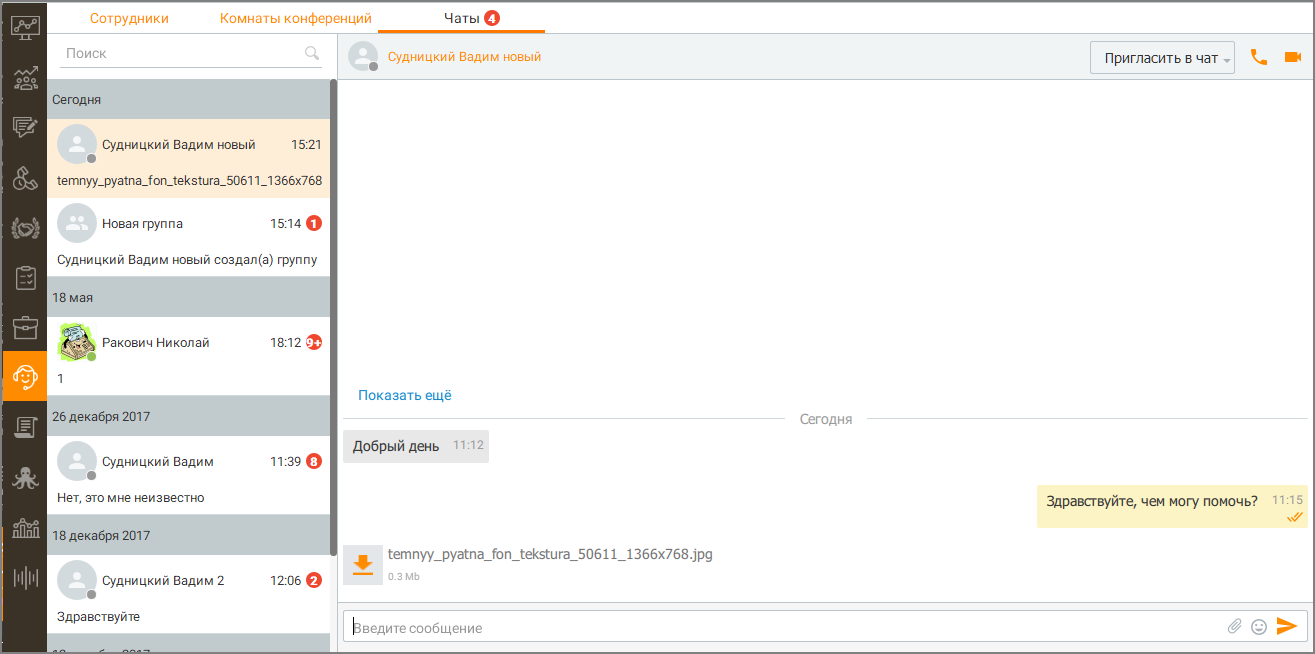Open the octopus sidebar icon
Image resolution: width=1315 pixels, height=654 pixels.
25,477
